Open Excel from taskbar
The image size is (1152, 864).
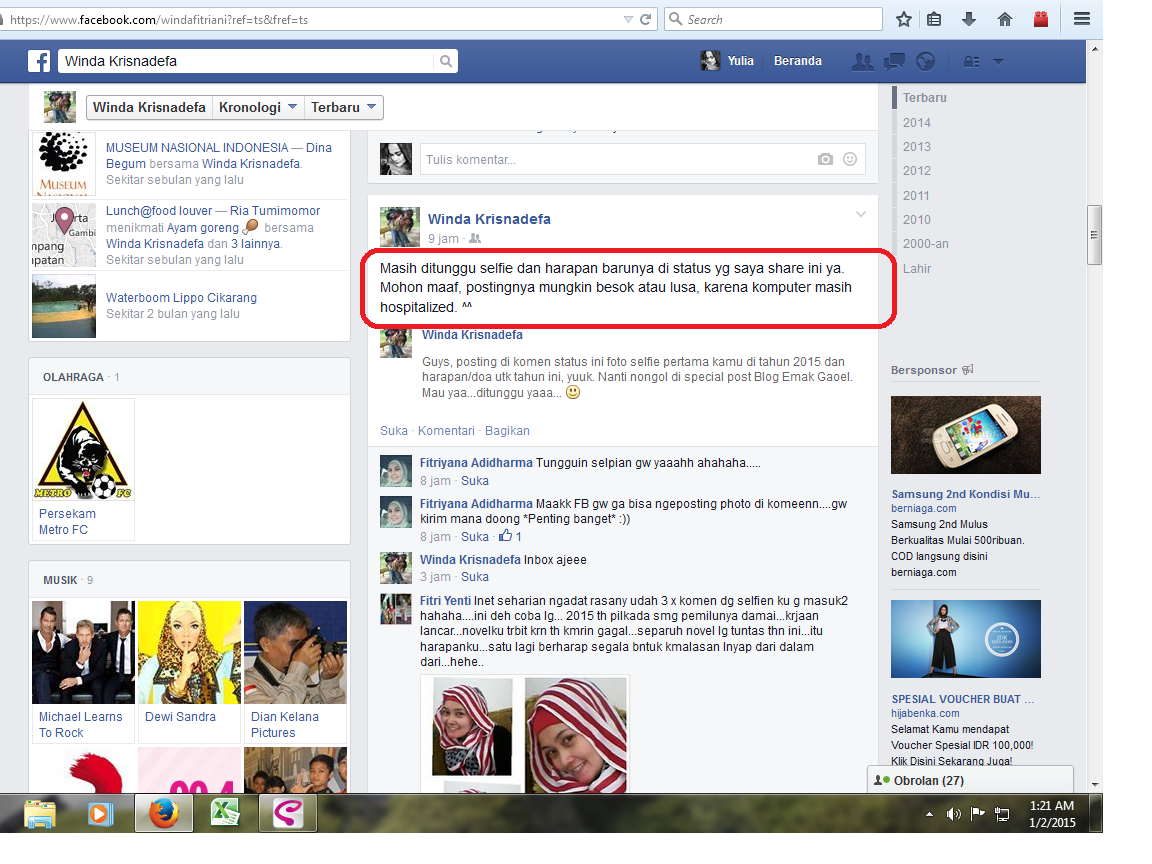pyautogui.click(x=226, y=813)
